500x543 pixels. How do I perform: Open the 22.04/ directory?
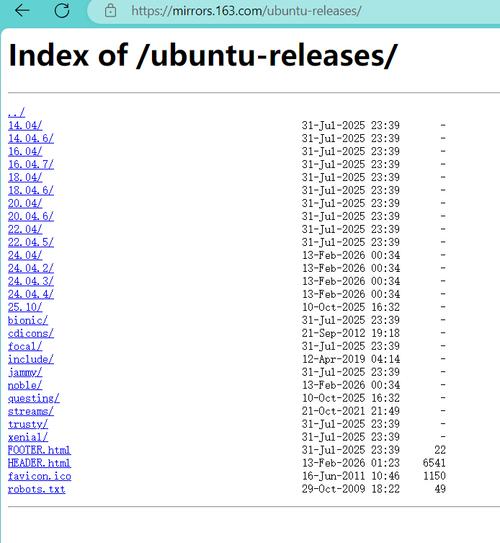click(25, 229)
